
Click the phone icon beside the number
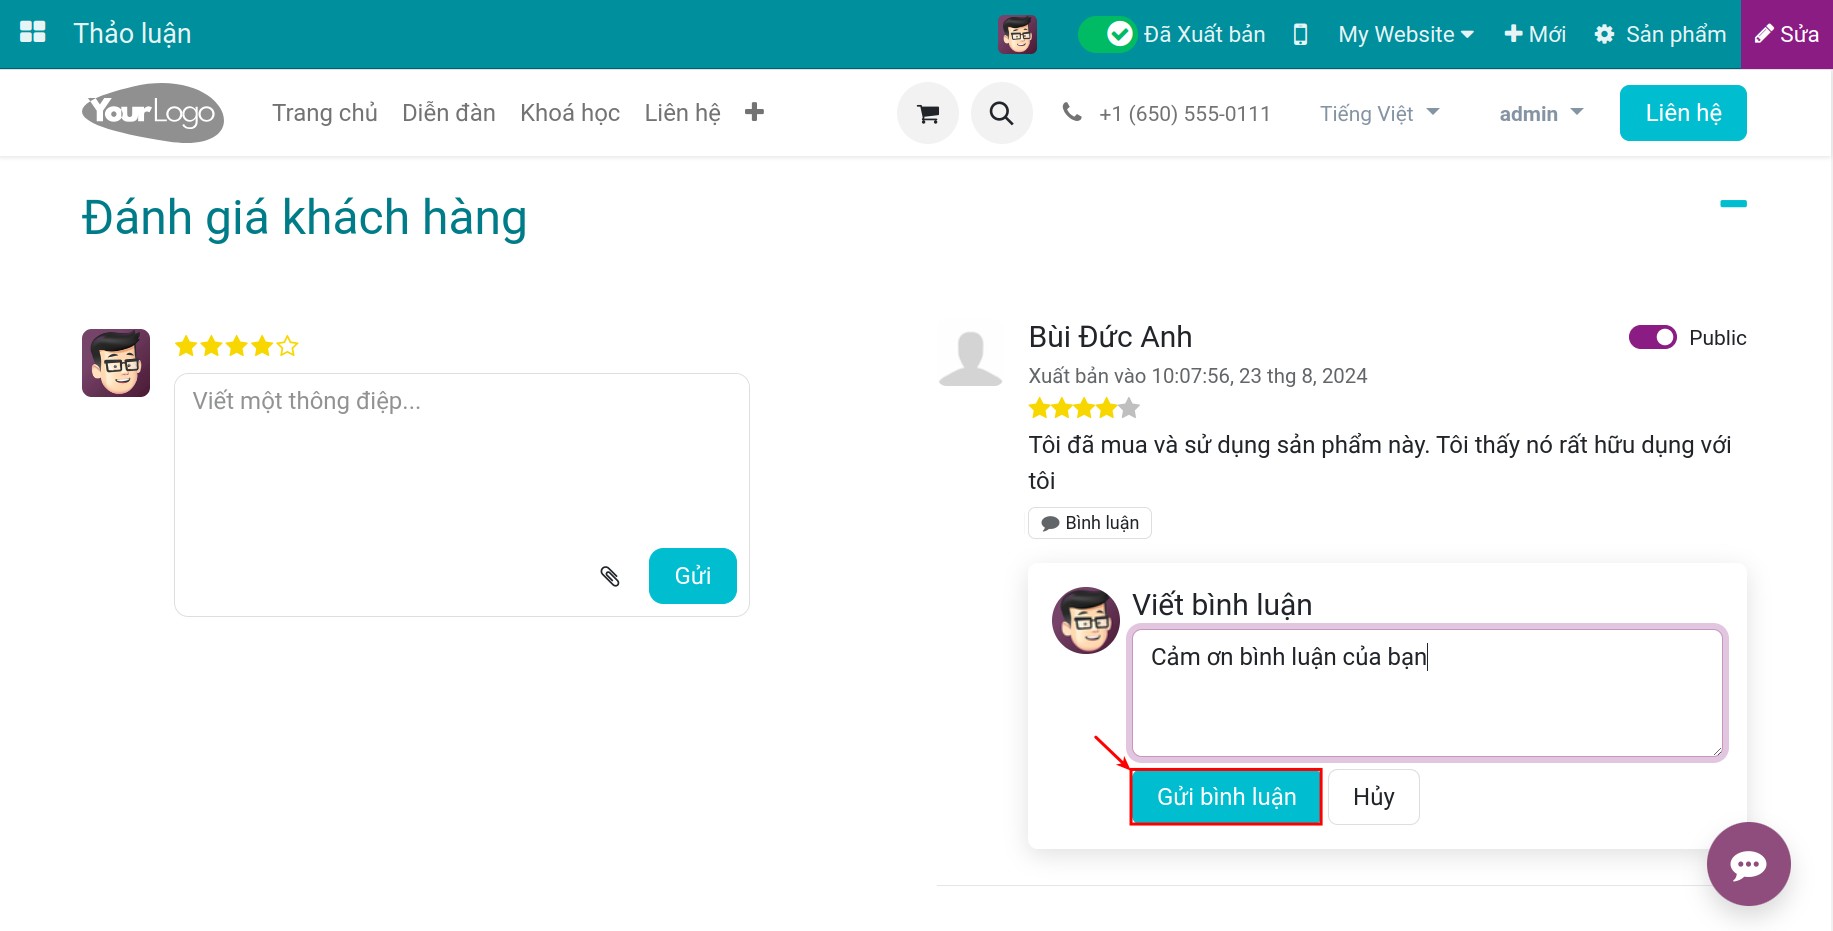tap(1072, 112)
